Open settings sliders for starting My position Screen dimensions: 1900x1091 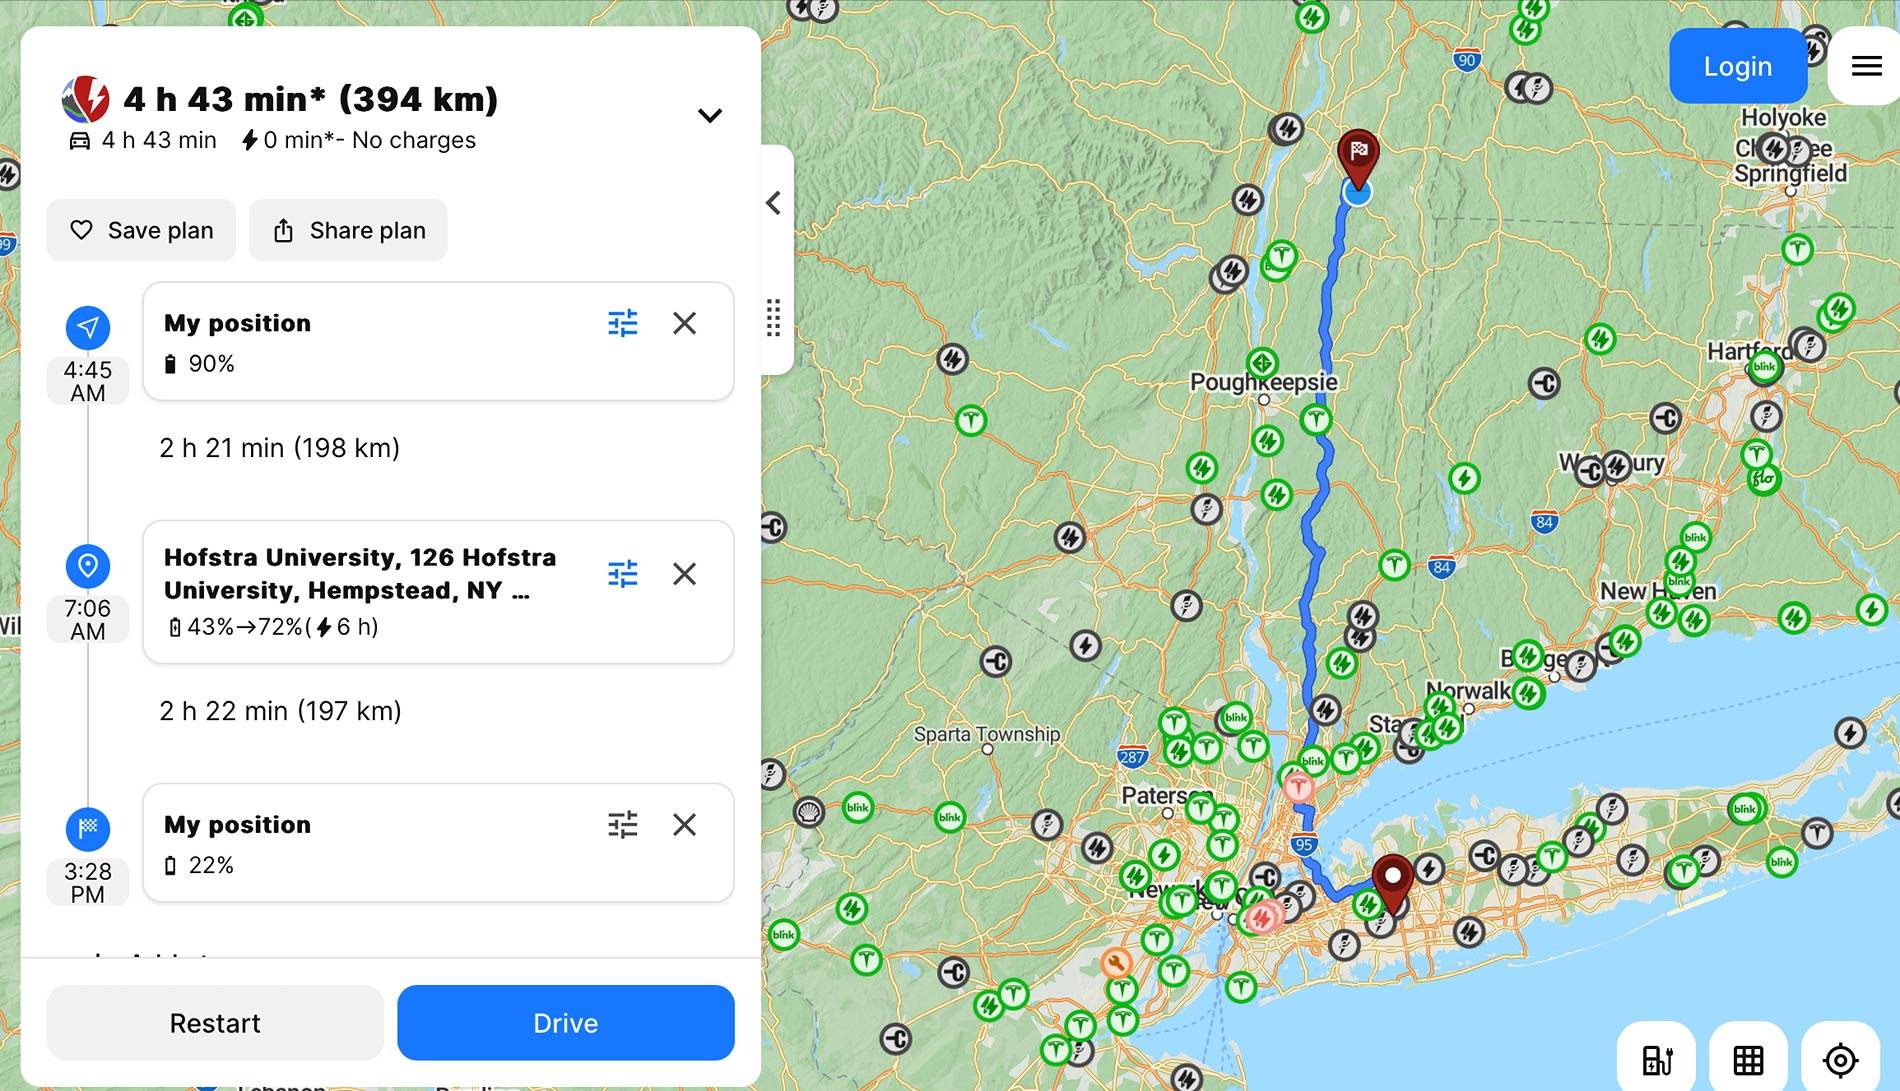tap(622, 323)
